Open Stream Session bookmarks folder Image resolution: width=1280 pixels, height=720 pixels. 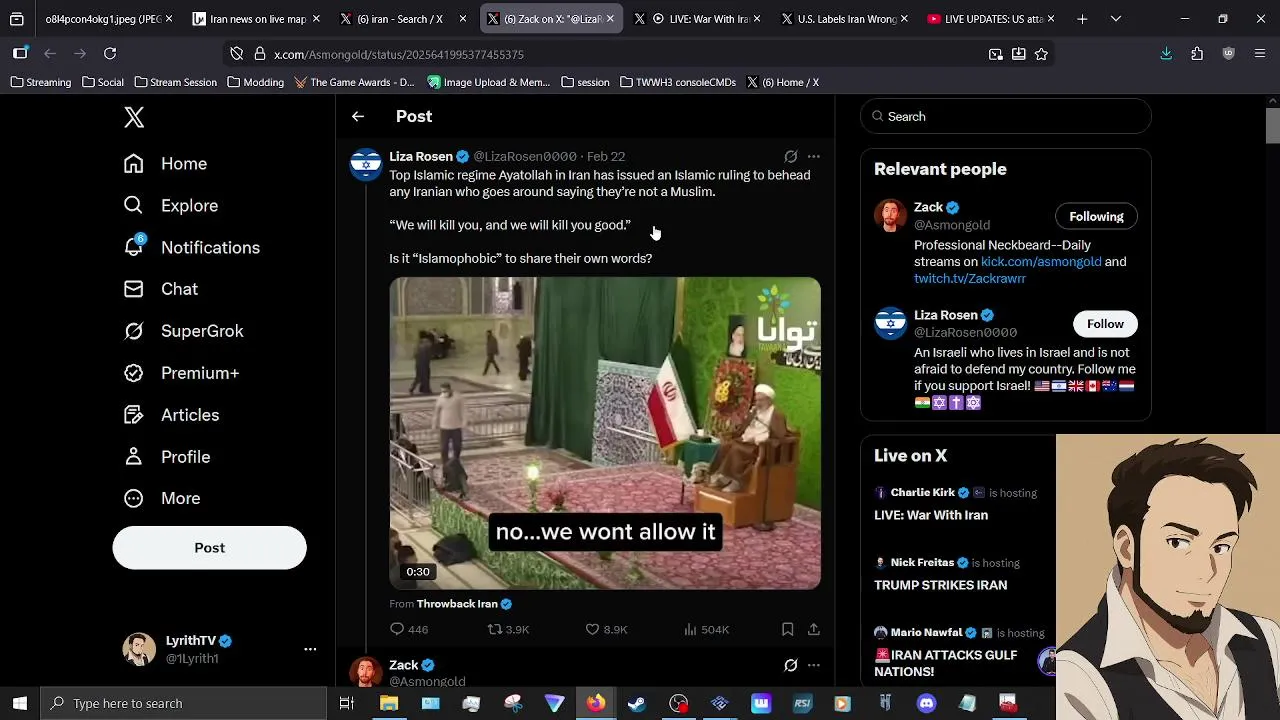pos(175,82)
